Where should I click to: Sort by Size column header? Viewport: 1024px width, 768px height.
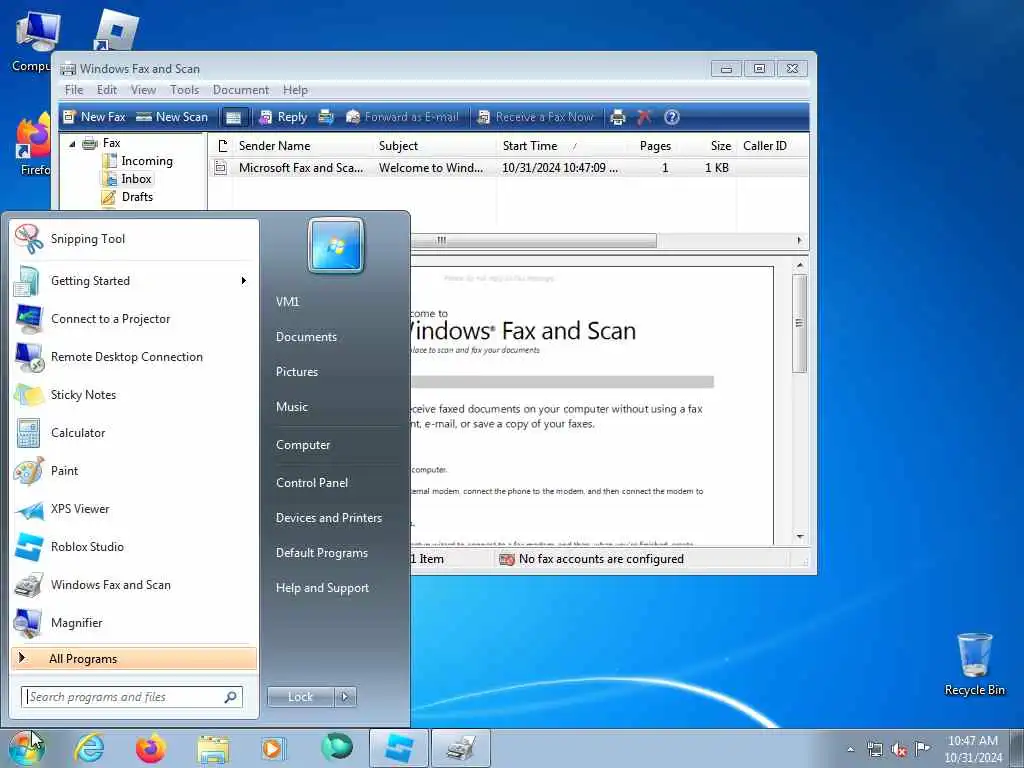point(707,146)
